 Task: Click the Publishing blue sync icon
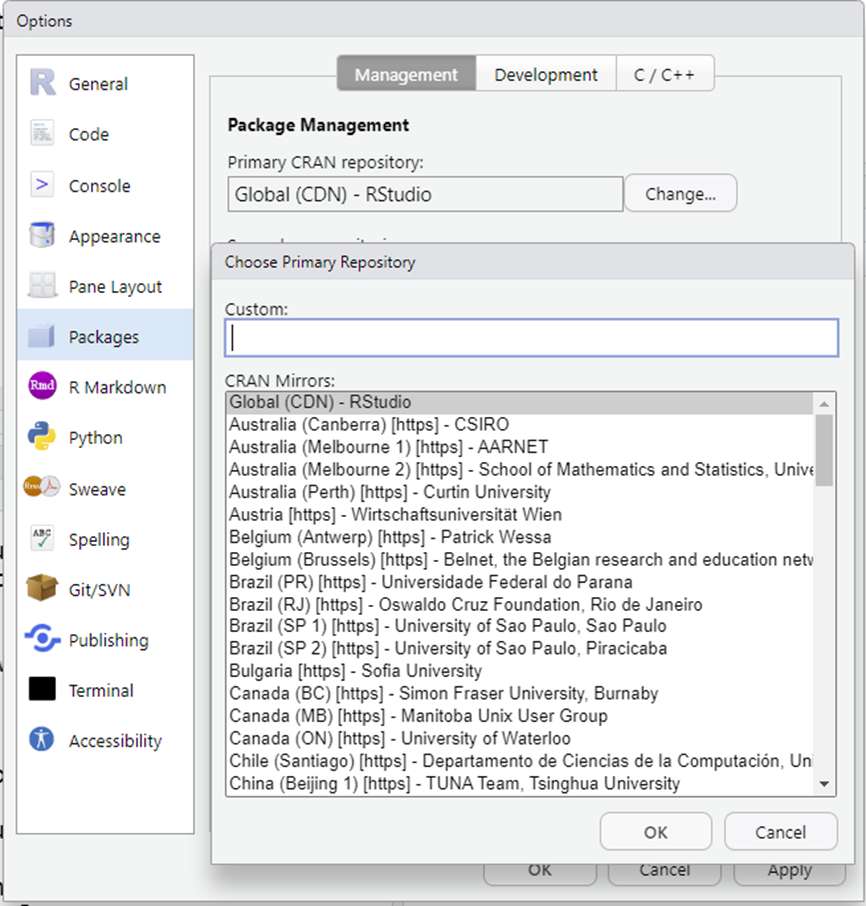[42, 638]
